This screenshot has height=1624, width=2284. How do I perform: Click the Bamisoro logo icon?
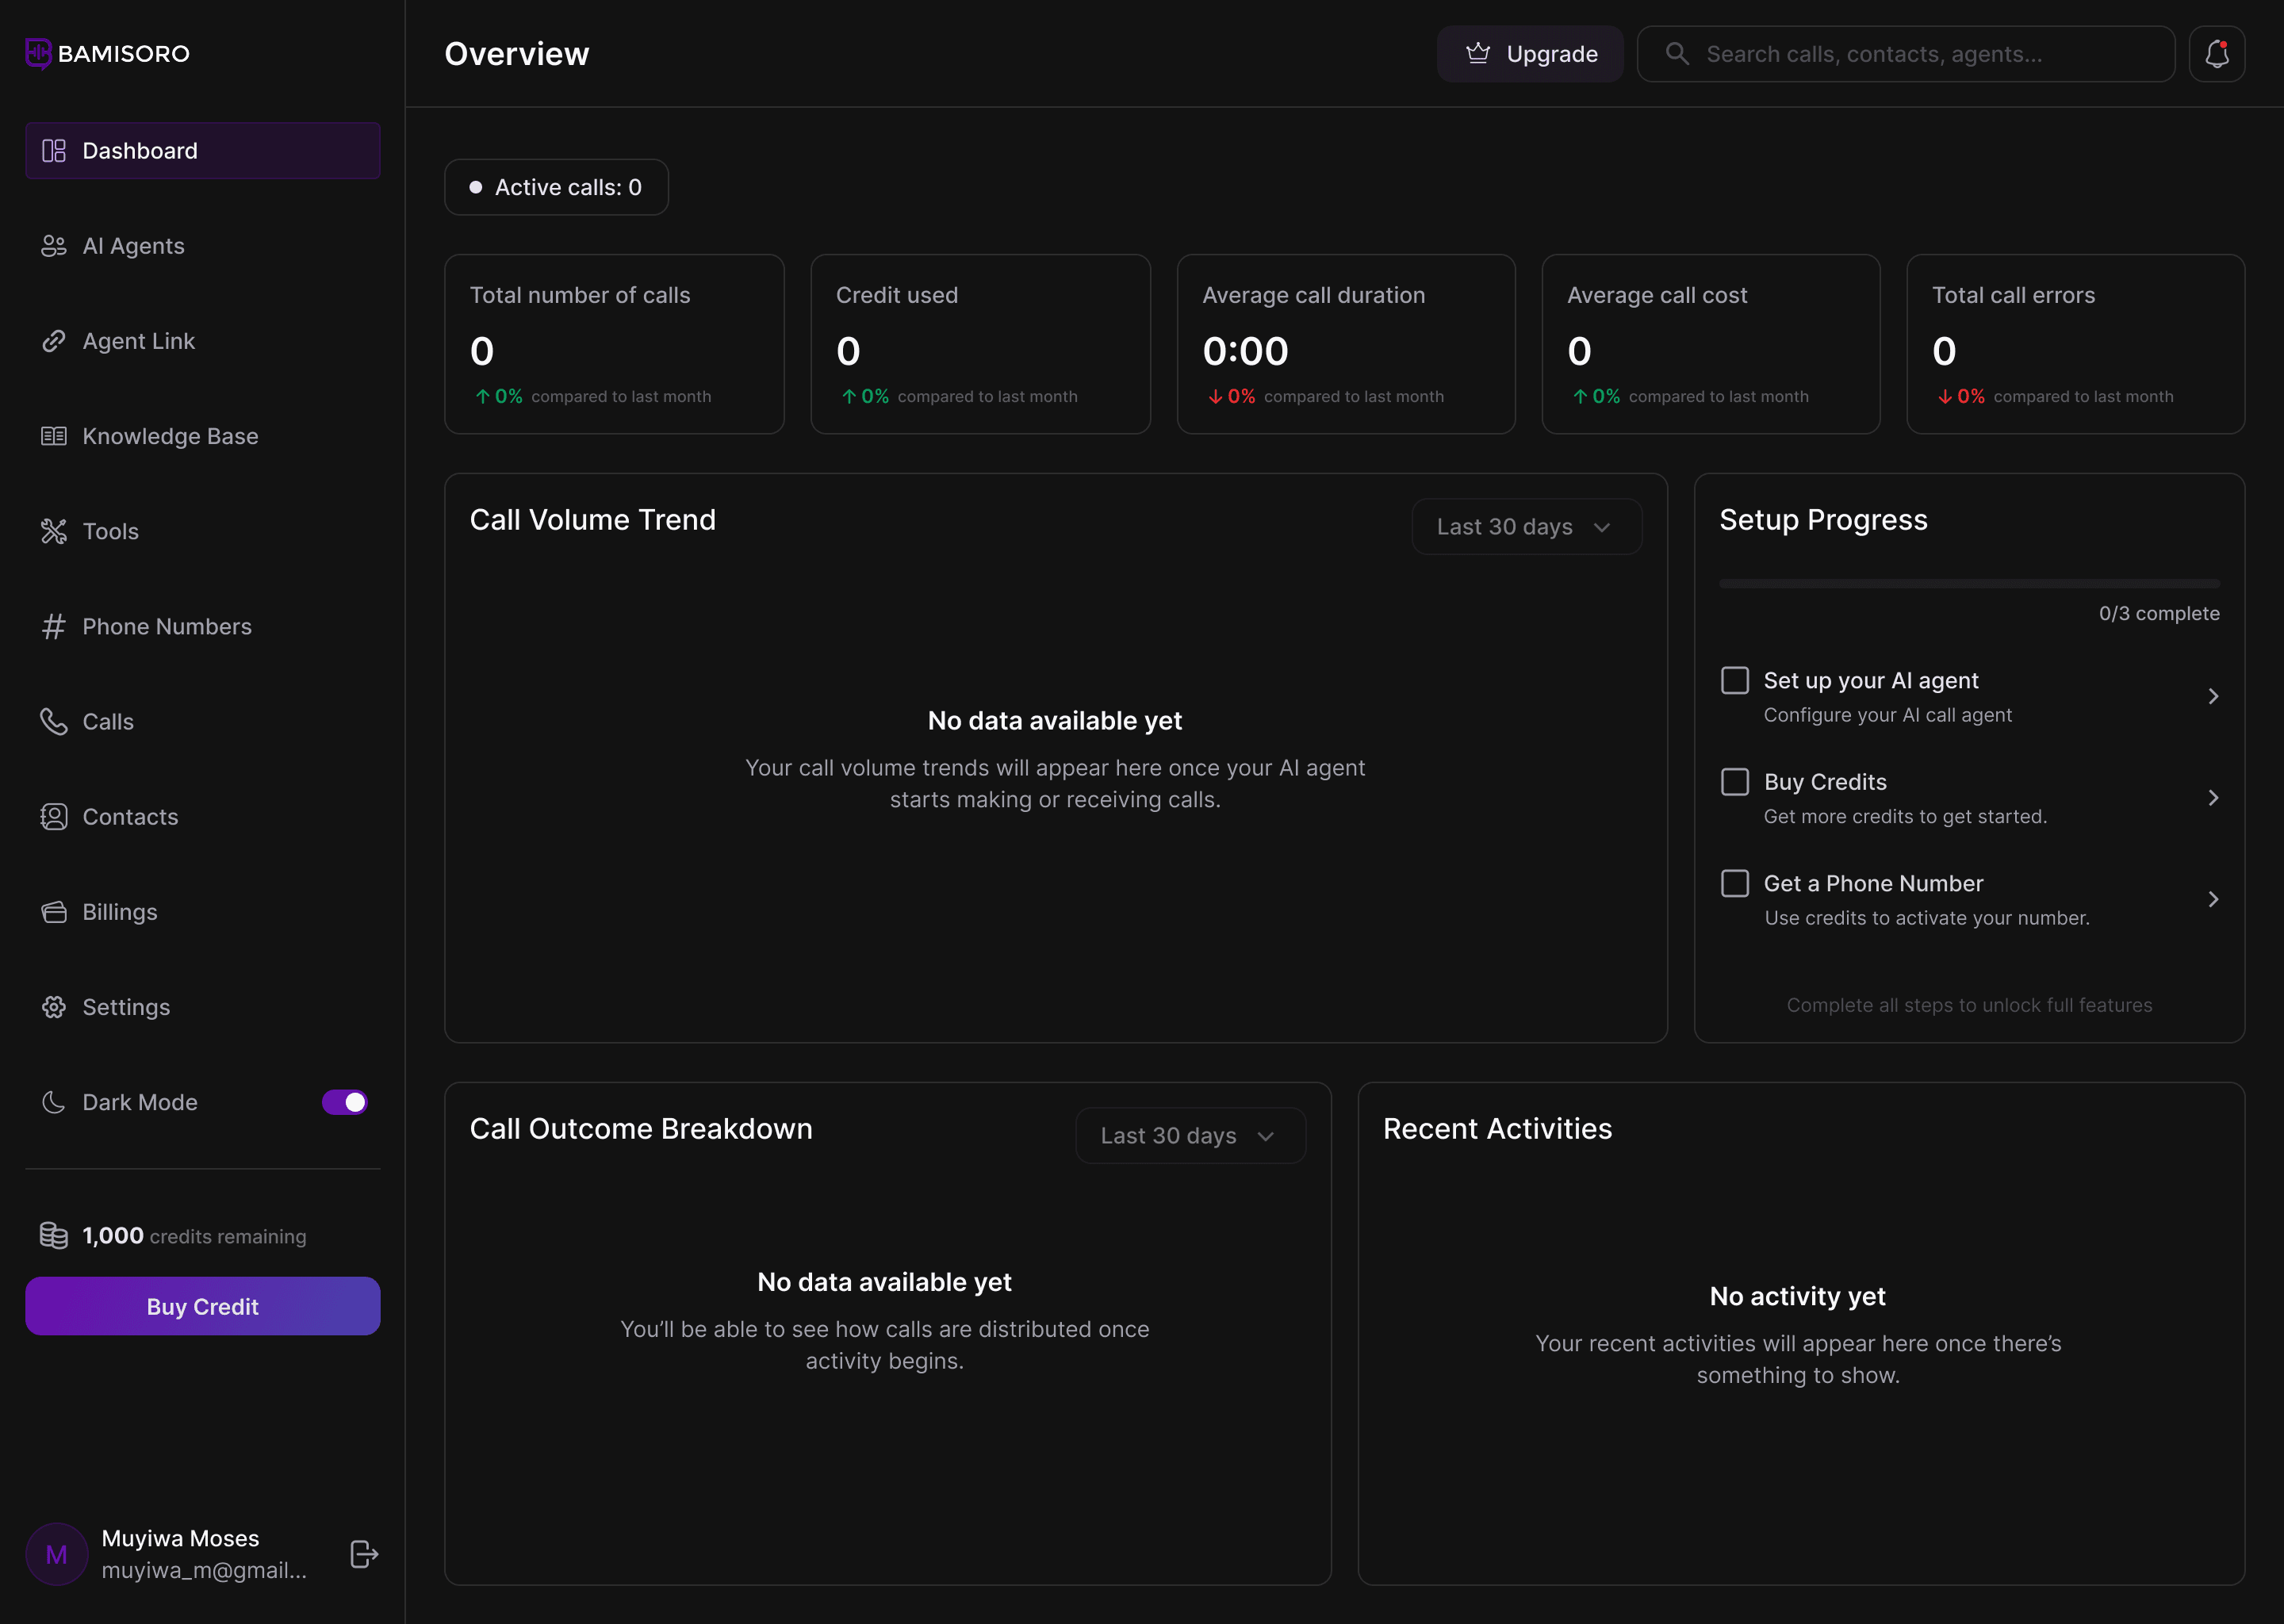click(x=38, y=53)
